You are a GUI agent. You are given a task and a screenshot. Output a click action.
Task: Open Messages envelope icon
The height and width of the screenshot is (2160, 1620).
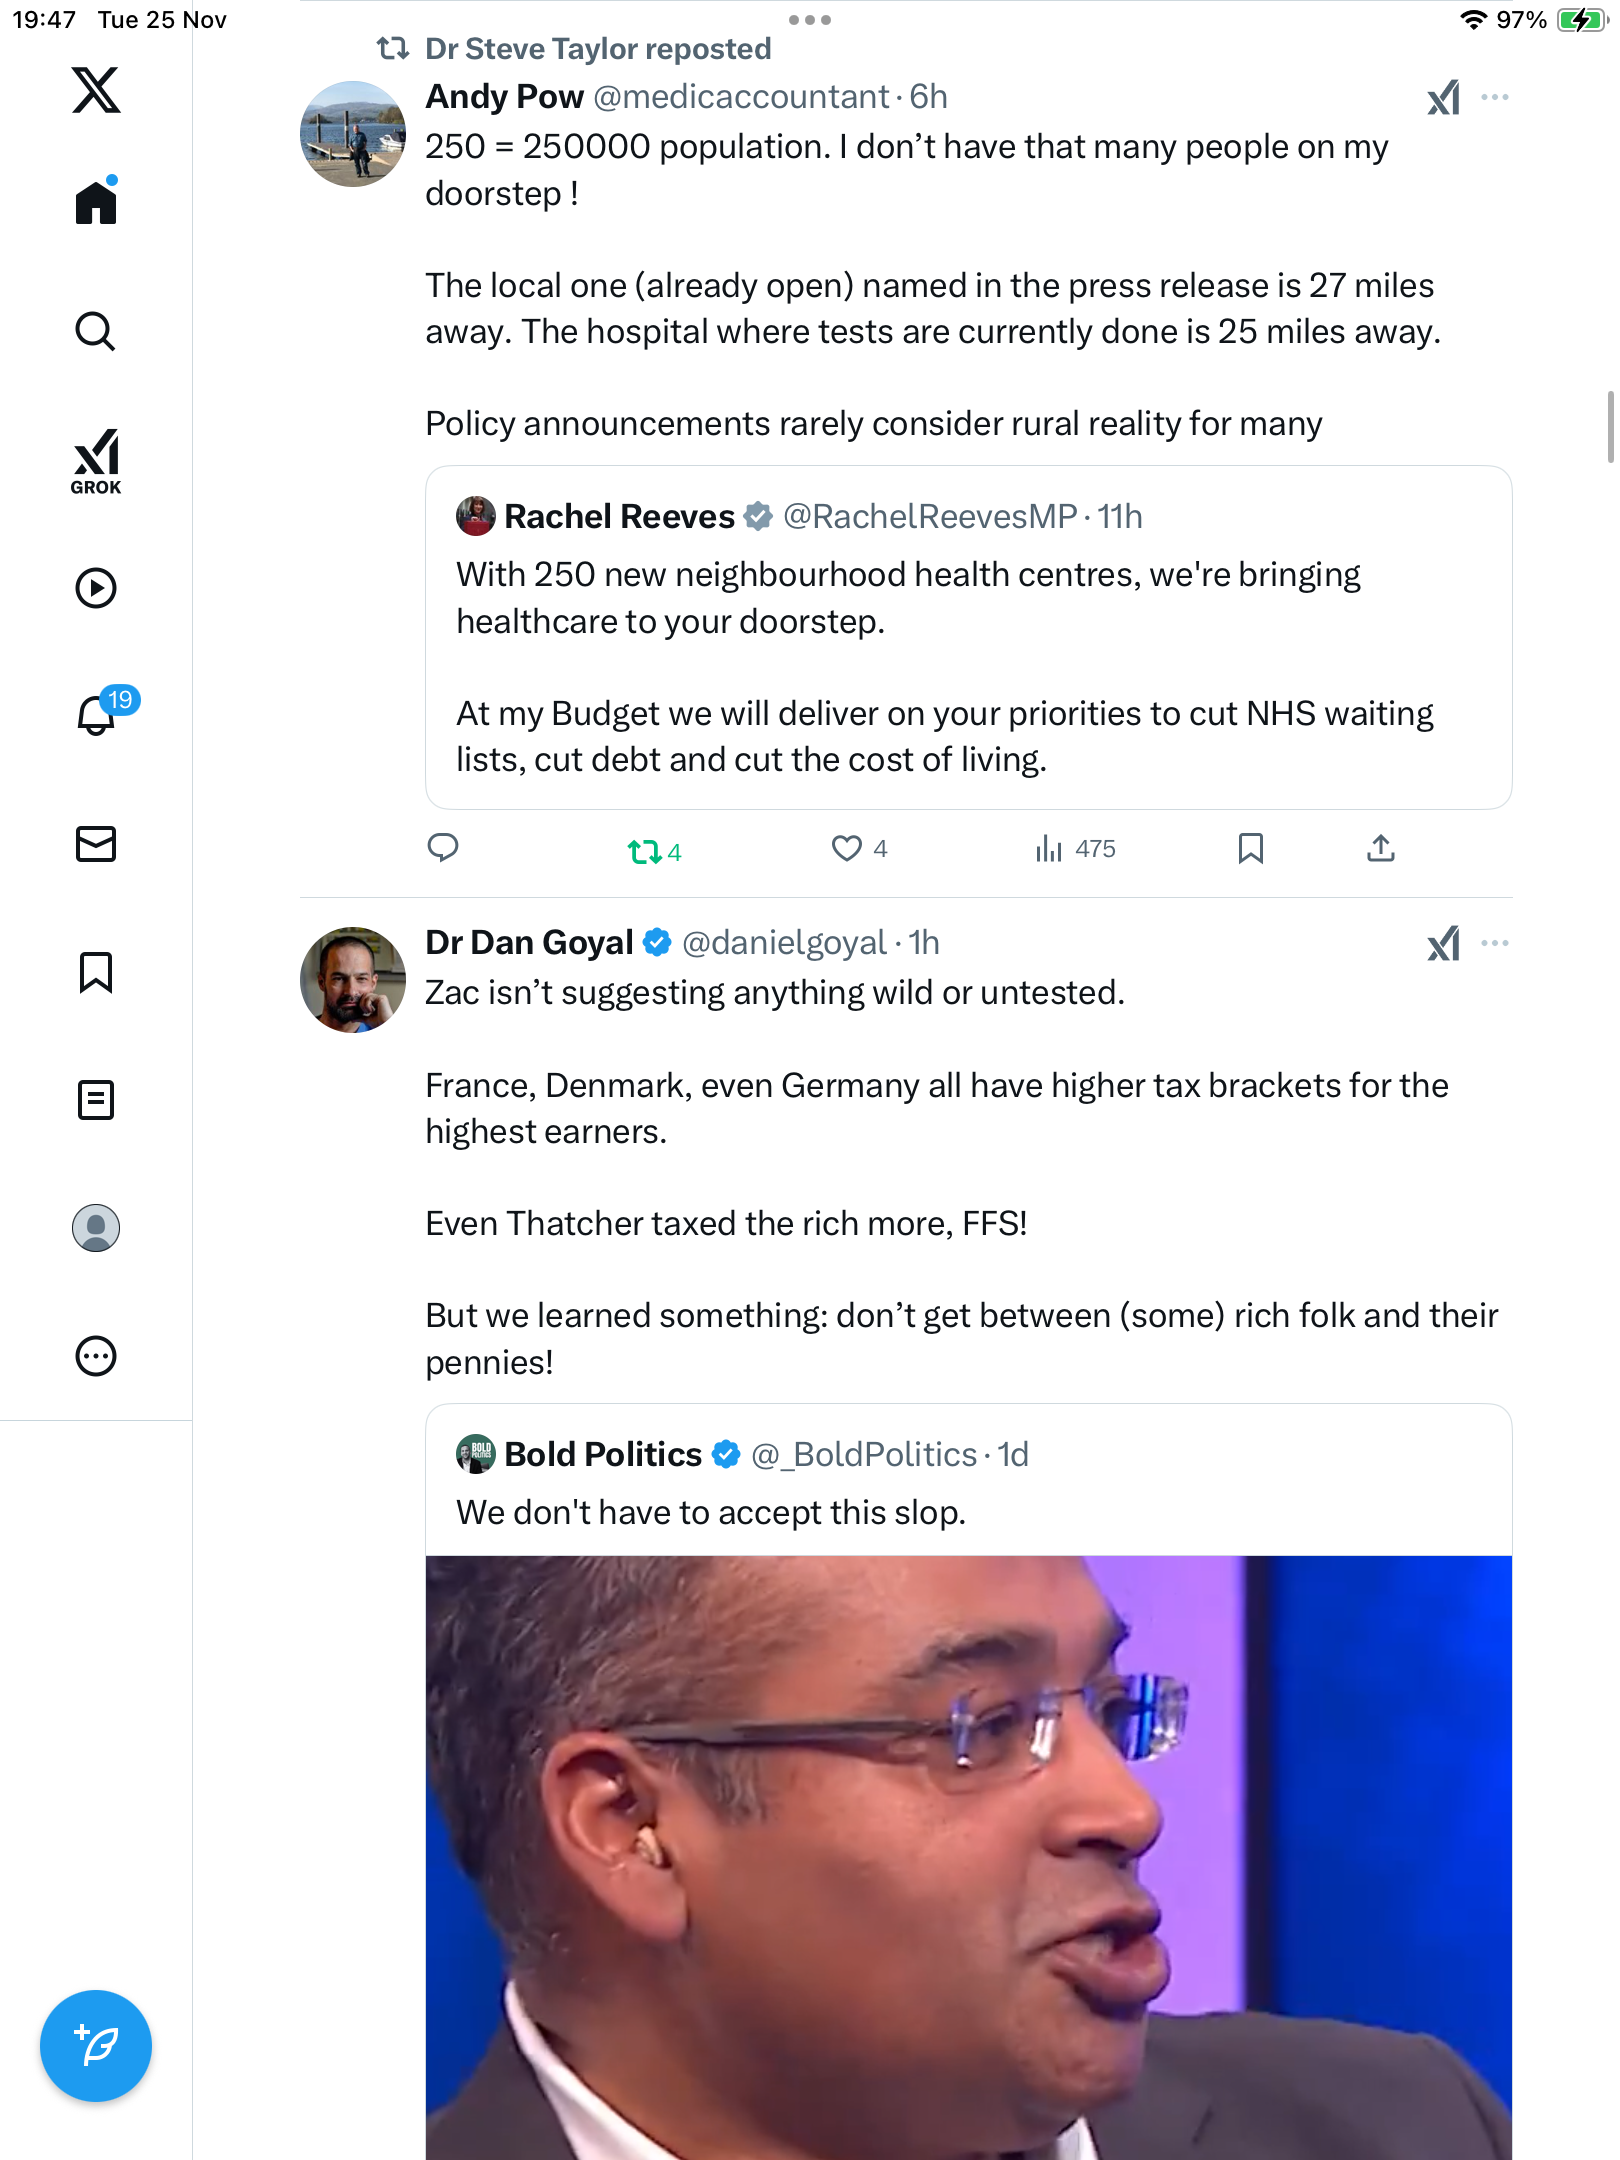tap(96, 844)
